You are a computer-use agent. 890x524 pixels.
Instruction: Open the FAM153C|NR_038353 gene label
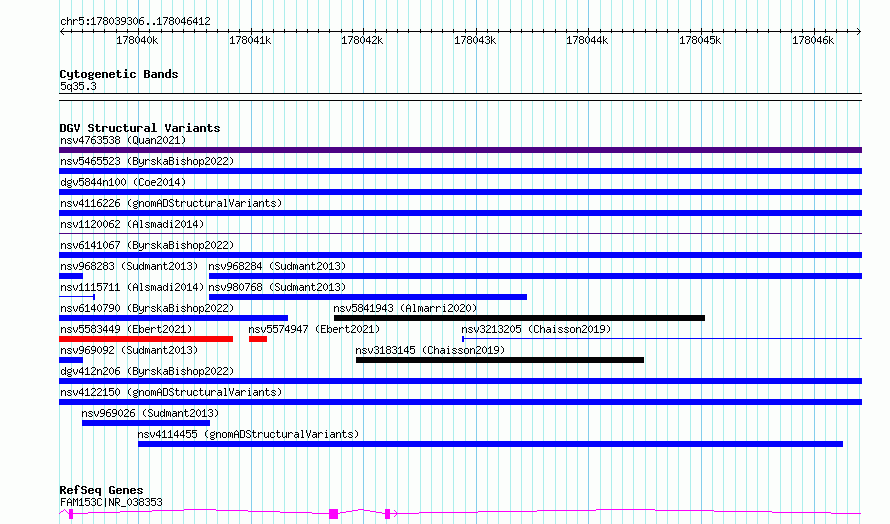coord(111,502)
